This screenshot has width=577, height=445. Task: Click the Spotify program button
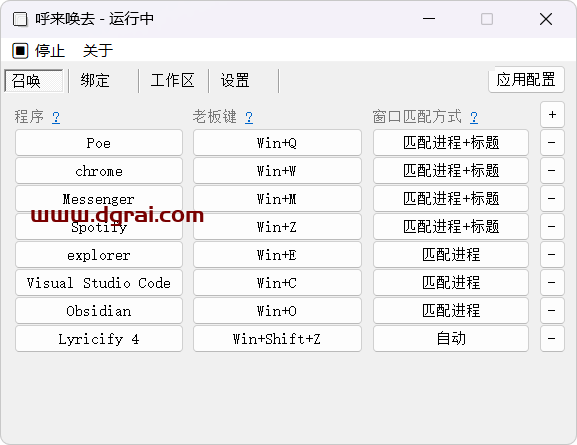pos(99,227)
